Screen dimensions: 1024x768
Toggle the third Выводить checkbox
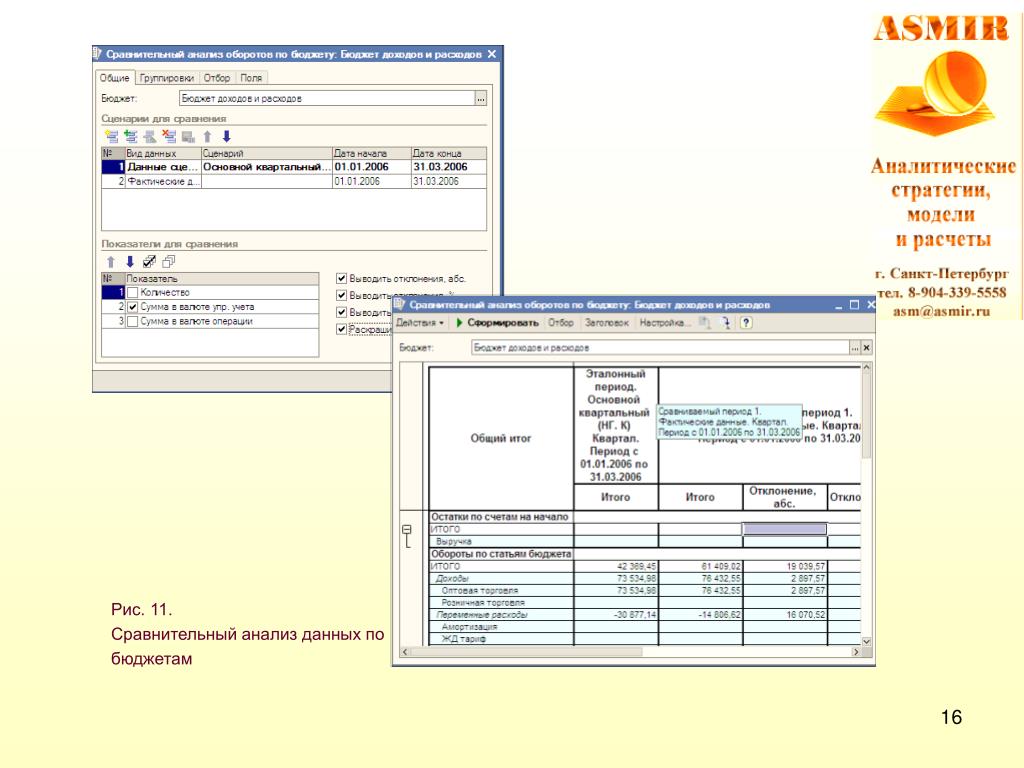click(x=341, y=312)
